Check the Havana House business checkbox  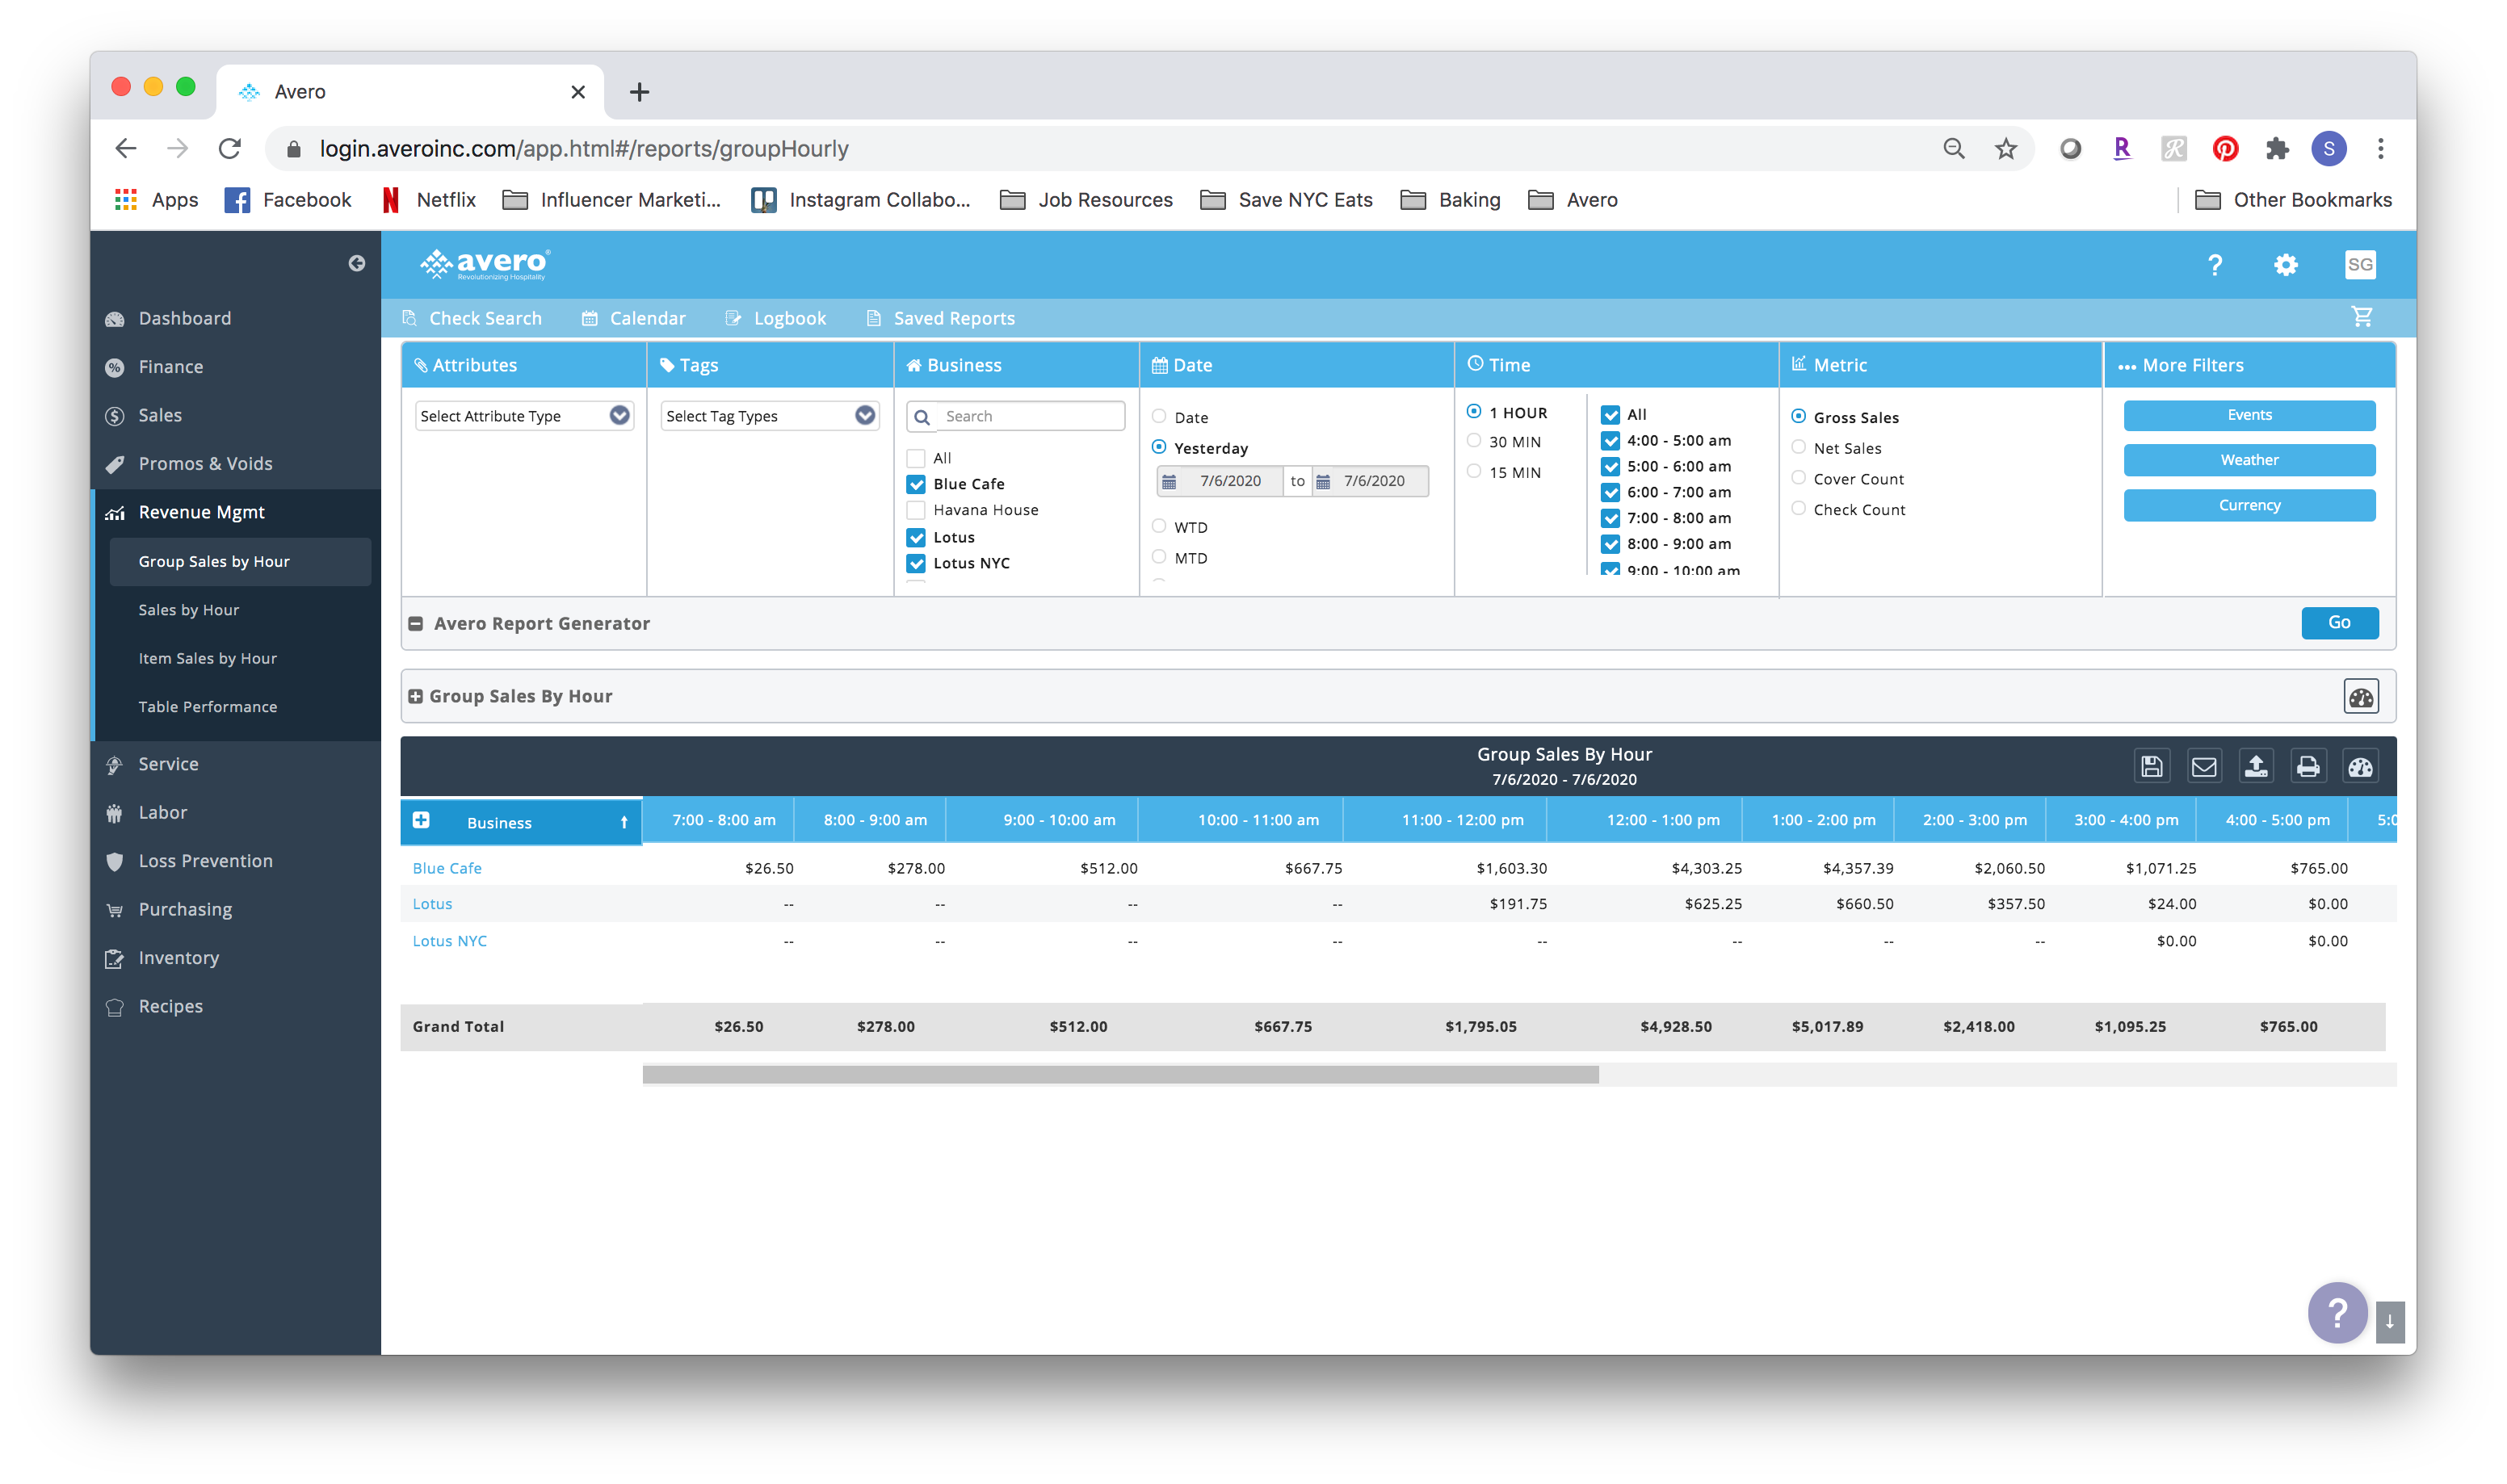915,510
